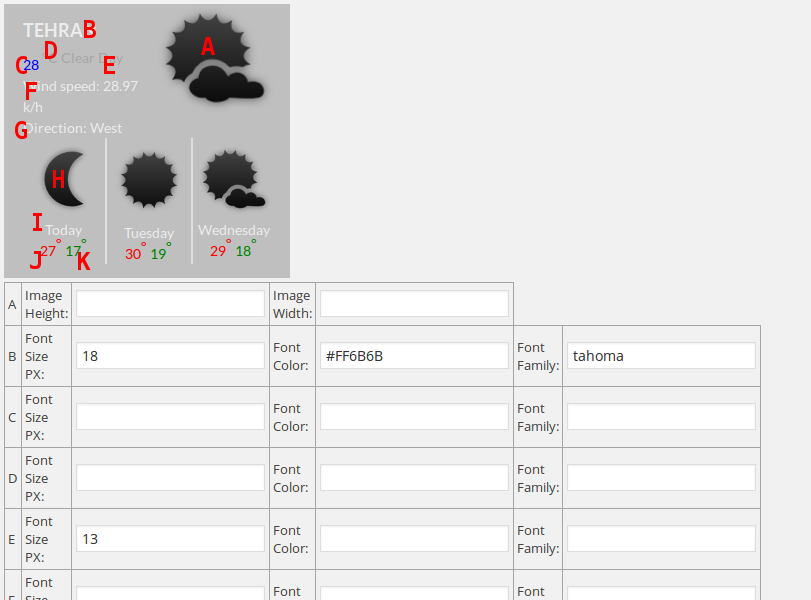811x600 pixels.
Task: Click the row B label cell
Action: [x=12, y=356]
